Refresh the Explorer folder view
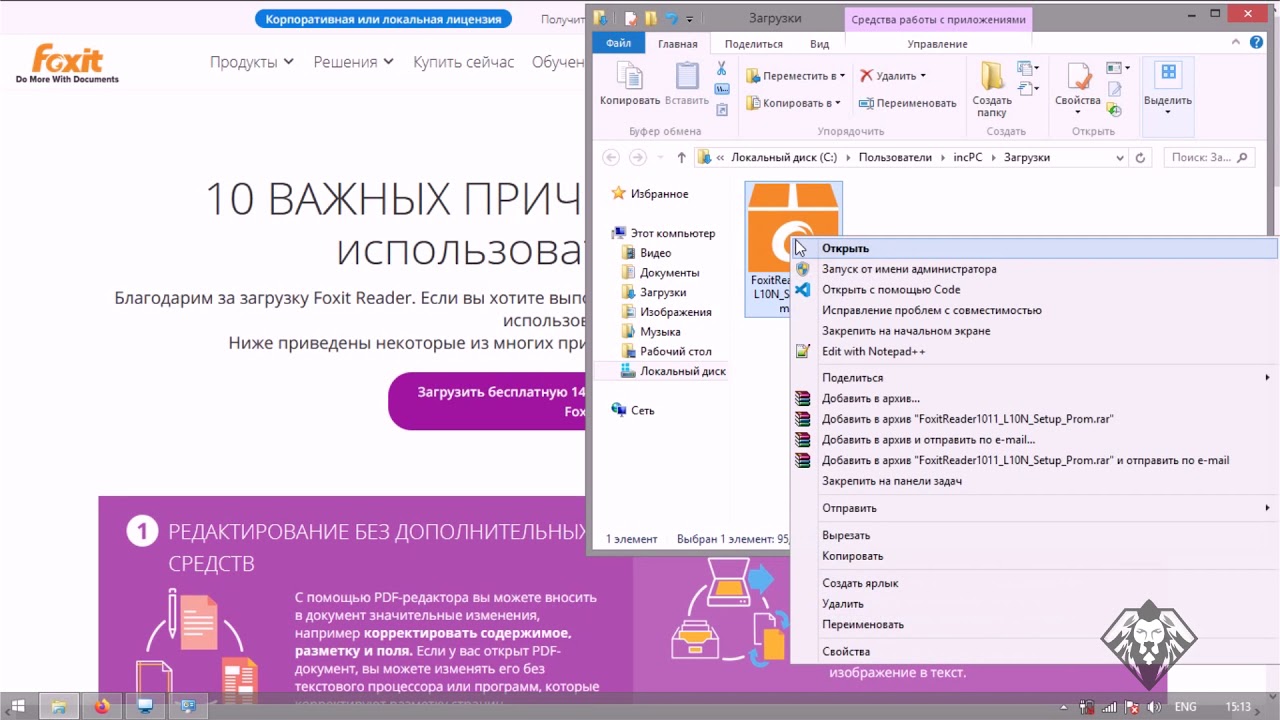Screen dimensions: 1280x720 point(1140,158)
